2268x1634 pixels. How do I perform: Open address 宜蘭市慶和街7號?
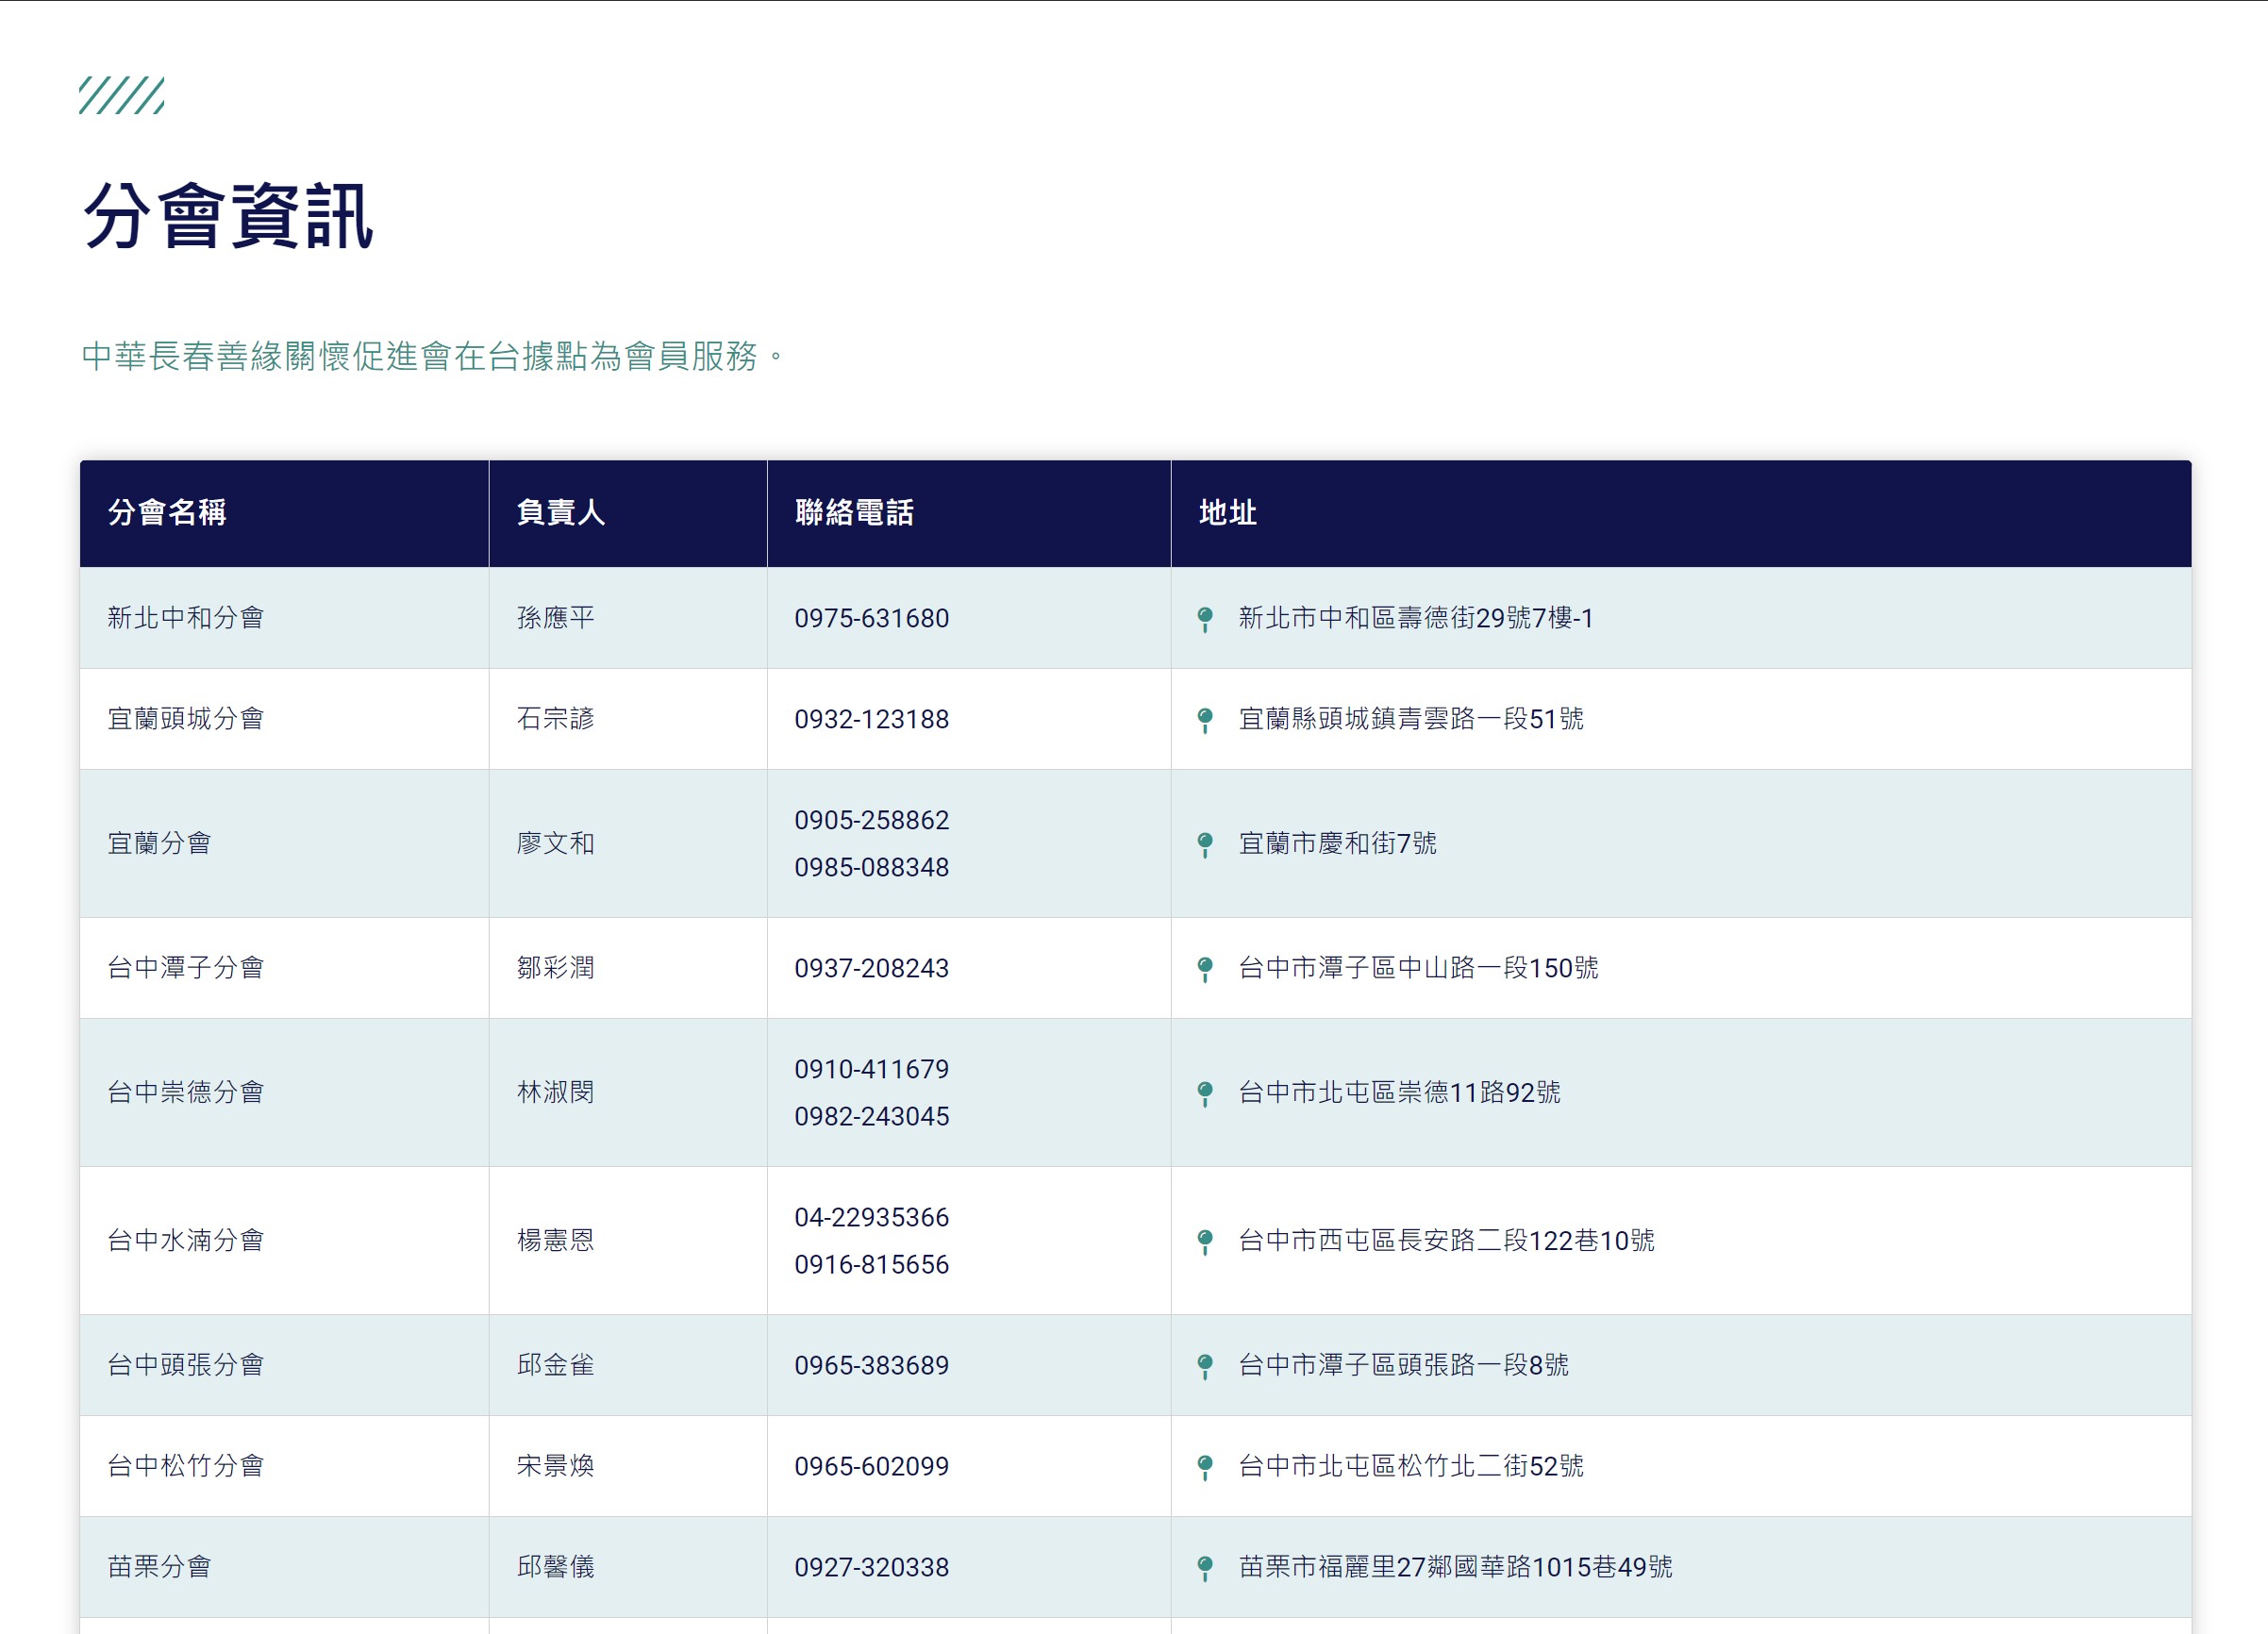1337,843
